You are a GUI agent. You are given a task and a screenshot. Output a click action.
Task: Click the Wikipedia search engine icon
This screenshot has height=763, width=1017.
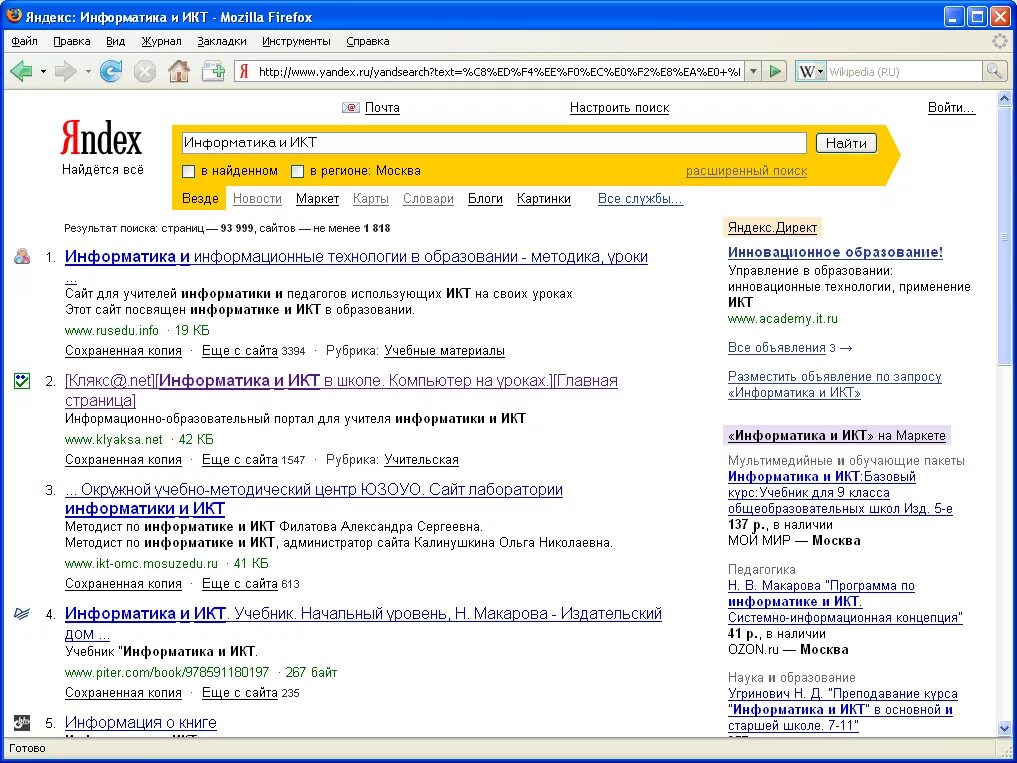pyautogui.click(x=806, y=71)
